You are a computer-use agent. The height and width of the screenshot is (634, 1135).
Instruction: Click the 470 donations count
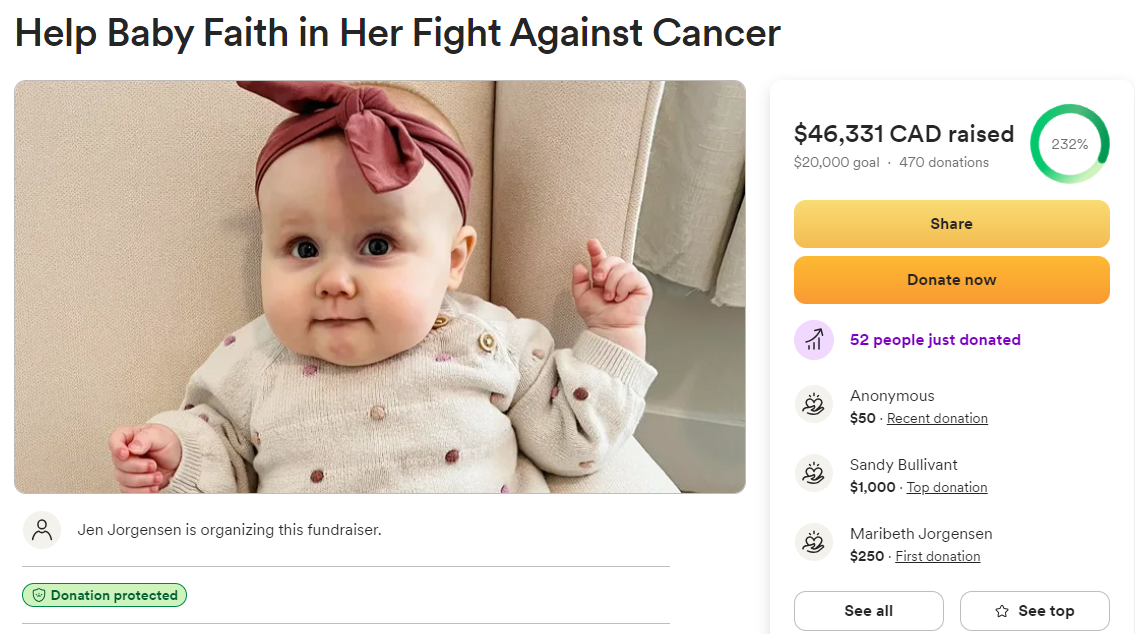coord(943,163)
